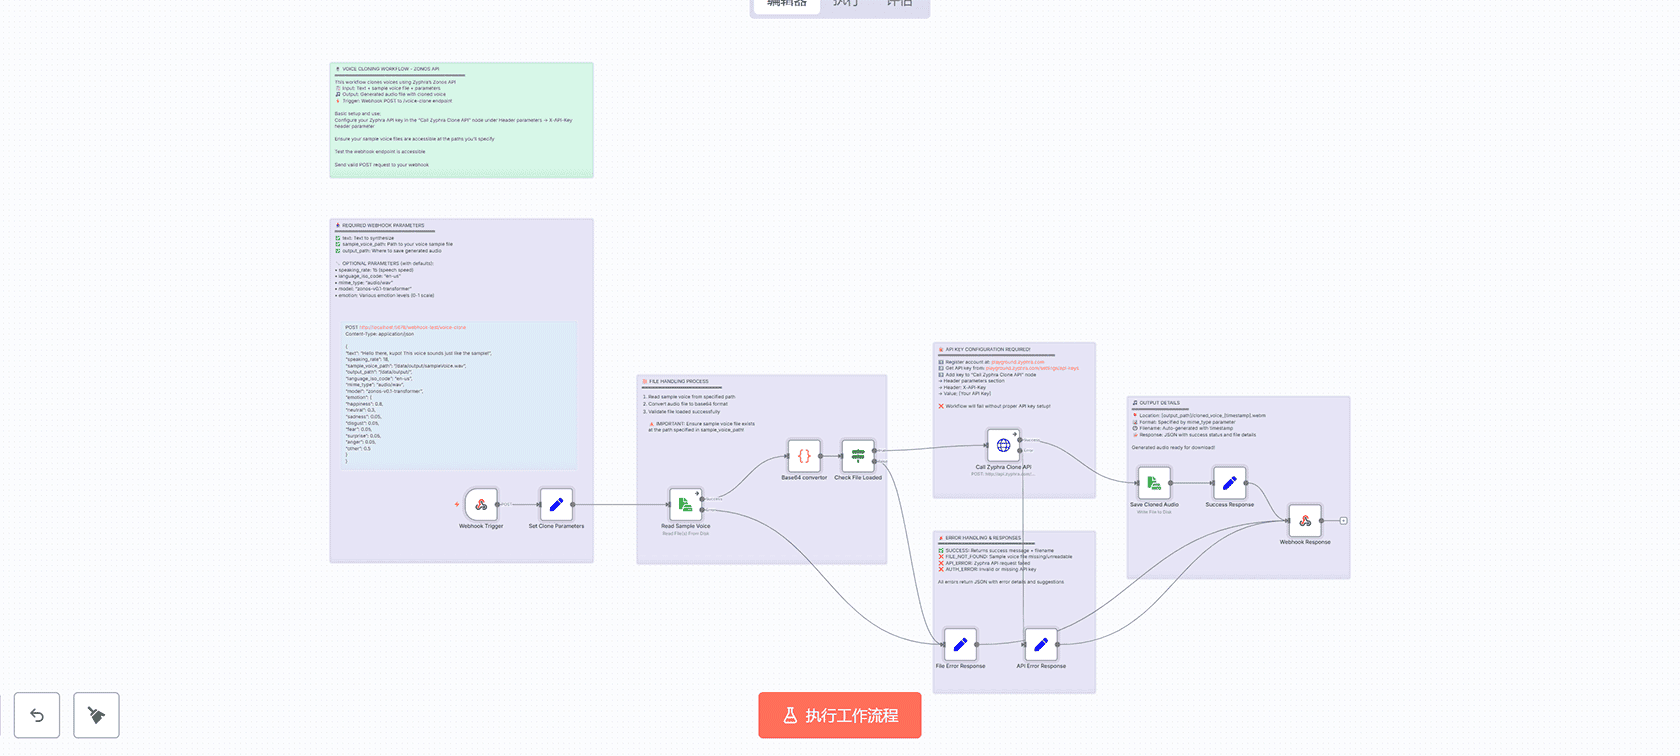Click the plus connector after Webhook Response
Screen dimensions: 1680x756
click(x=1343, y=521)
